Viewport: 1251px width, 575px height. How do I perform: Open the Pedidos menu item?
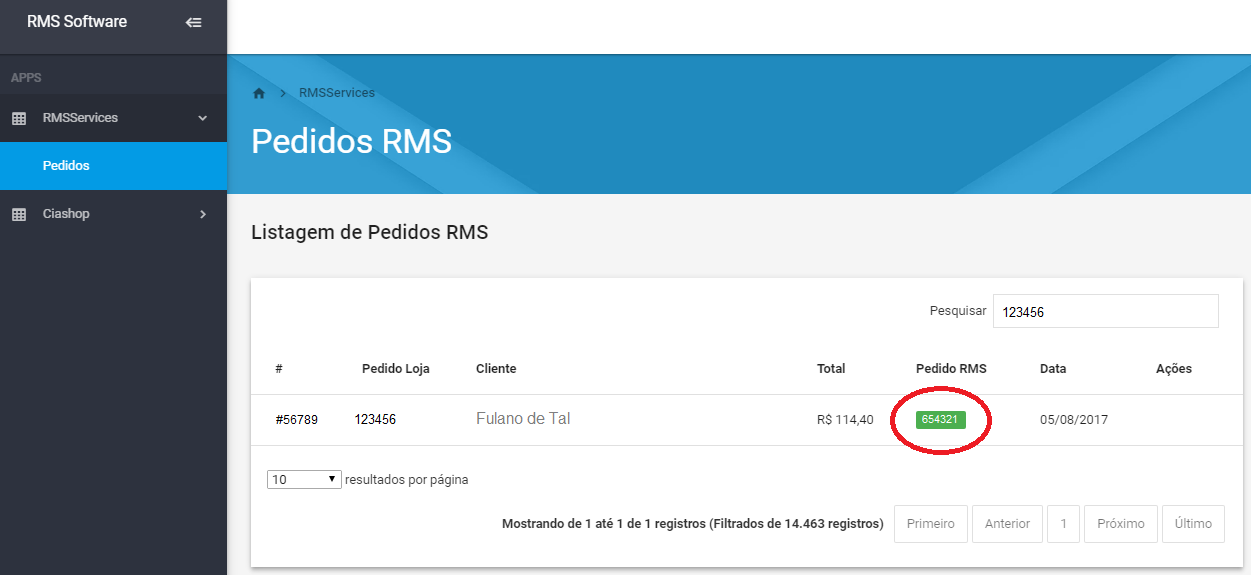tap(66, 166)
